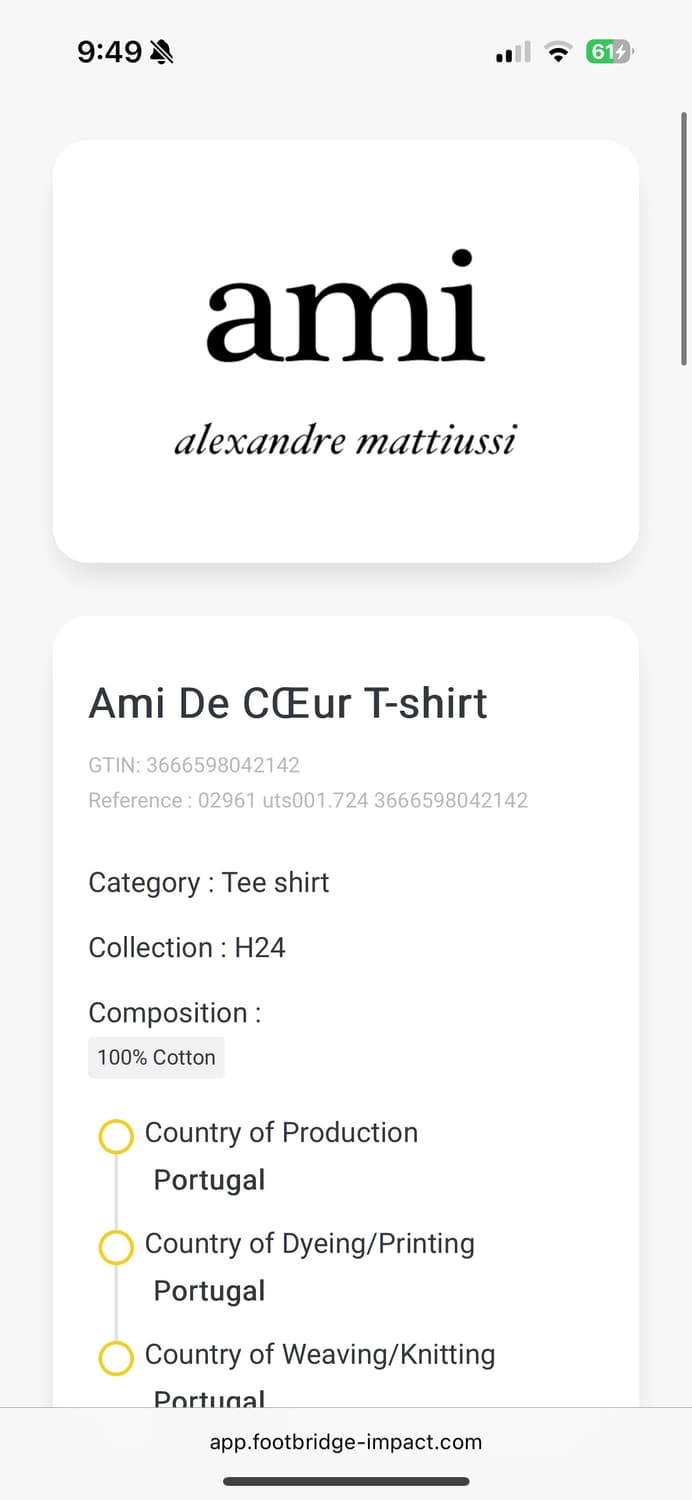Tap the silent mode bell icon
This screenshot has height=1500, width=692.
161,52
